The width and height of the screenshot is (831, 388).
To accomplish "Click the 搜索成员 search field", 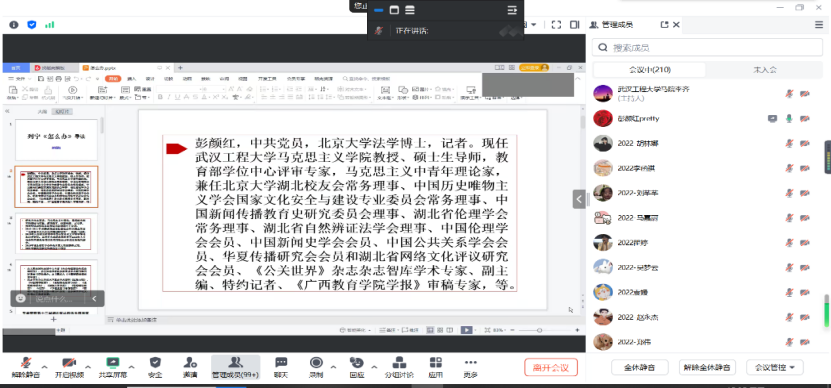I will point(707,47).
